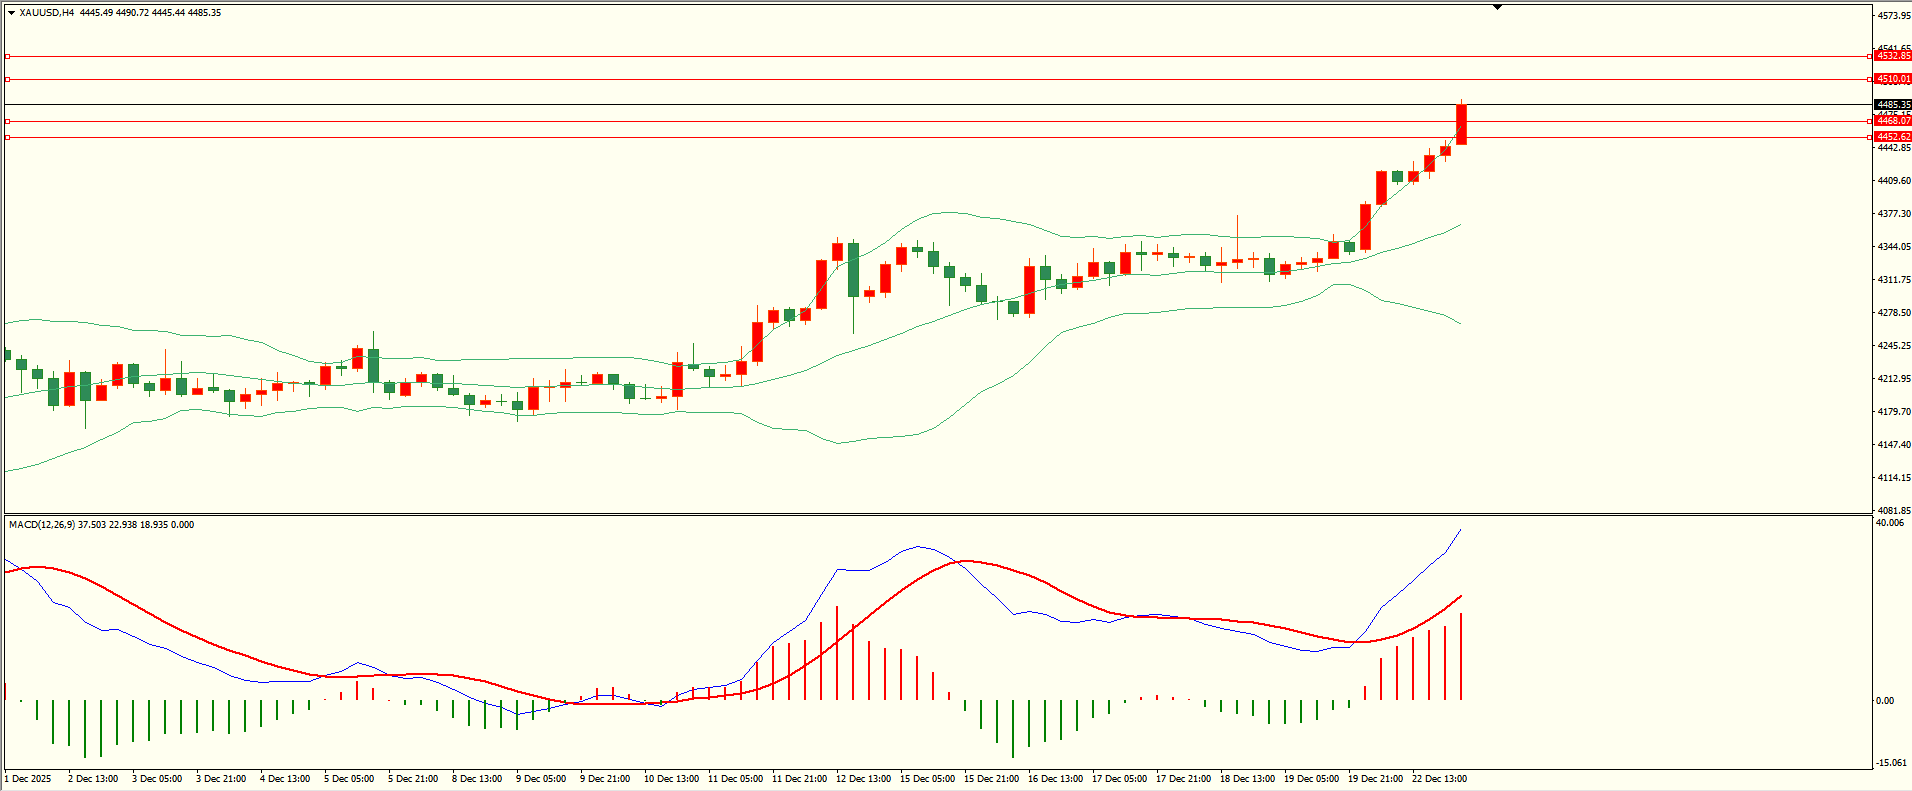This screenshot has height=791, width=1912.
Task: Click the 4510.01 red price label
Action: click(x=1893, y=79)
